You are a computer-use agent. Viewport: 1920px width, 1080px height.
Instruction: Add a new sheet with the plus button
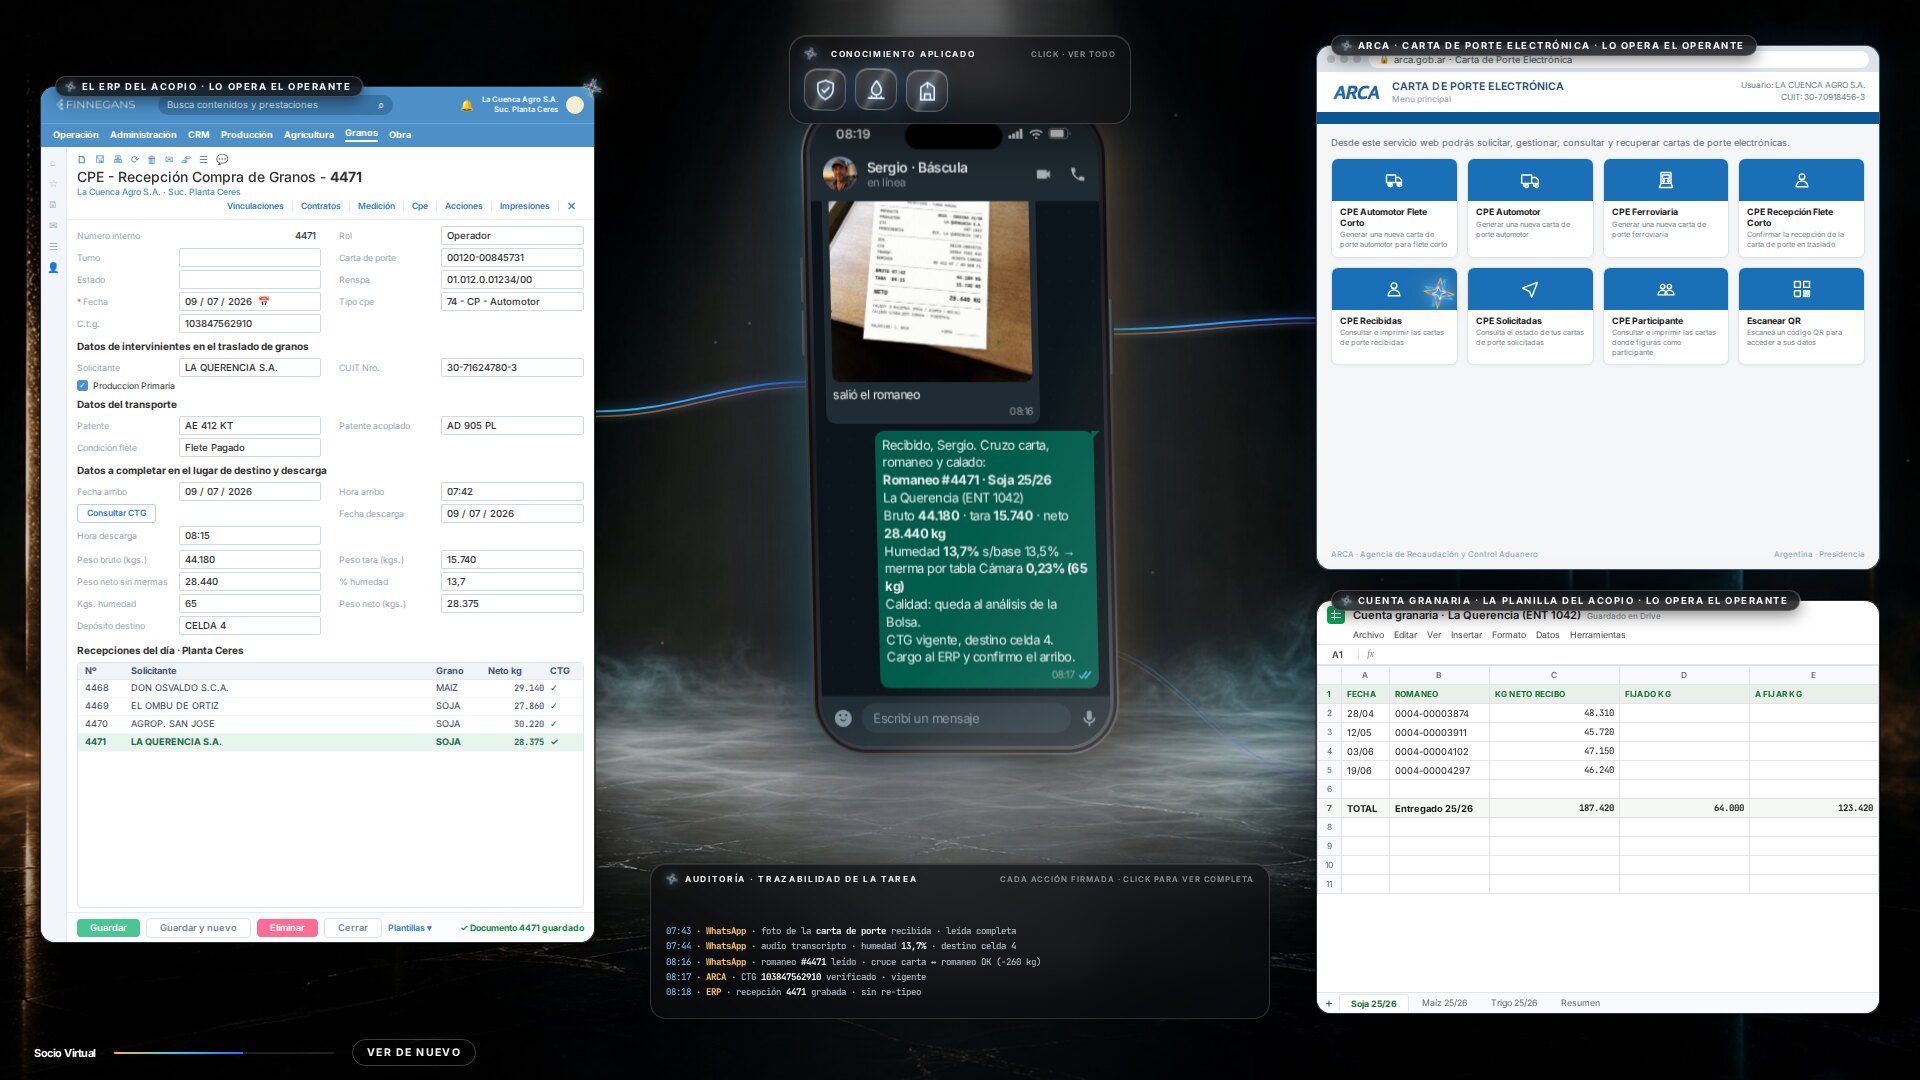click(1328, 1003)
